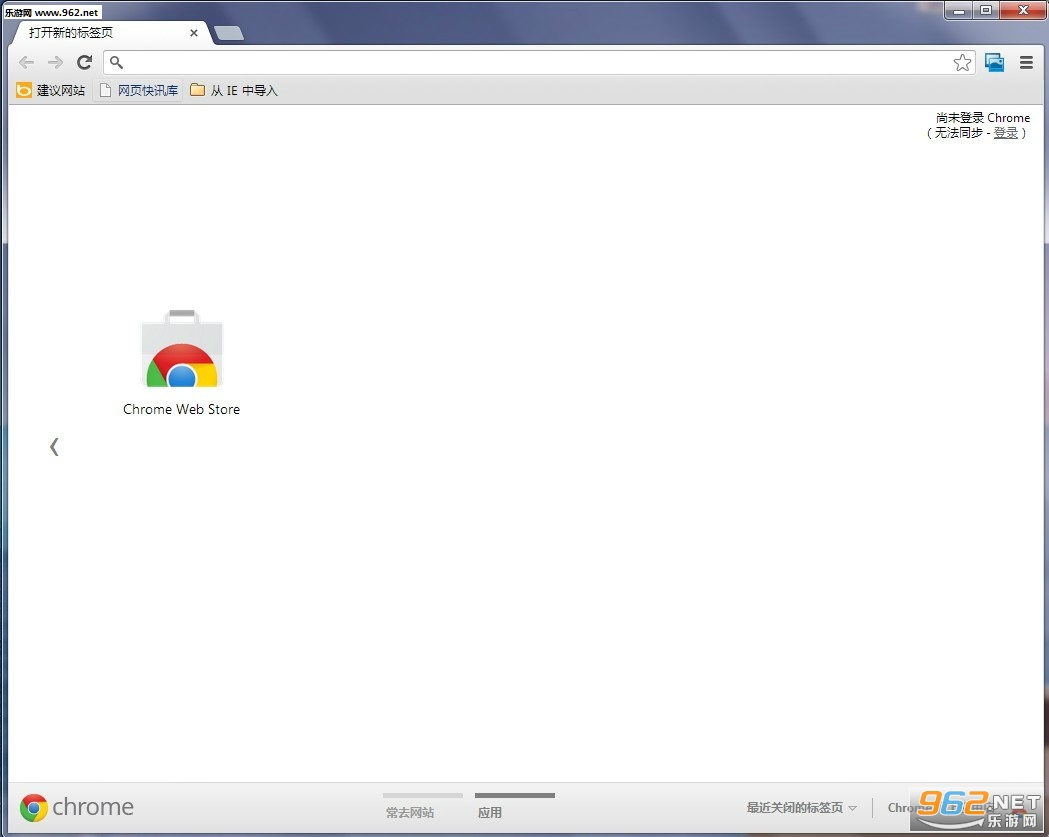The image size is (1049, 837).
Task: Open the Chrome hamburger menu
Action: pos(1026,62)
